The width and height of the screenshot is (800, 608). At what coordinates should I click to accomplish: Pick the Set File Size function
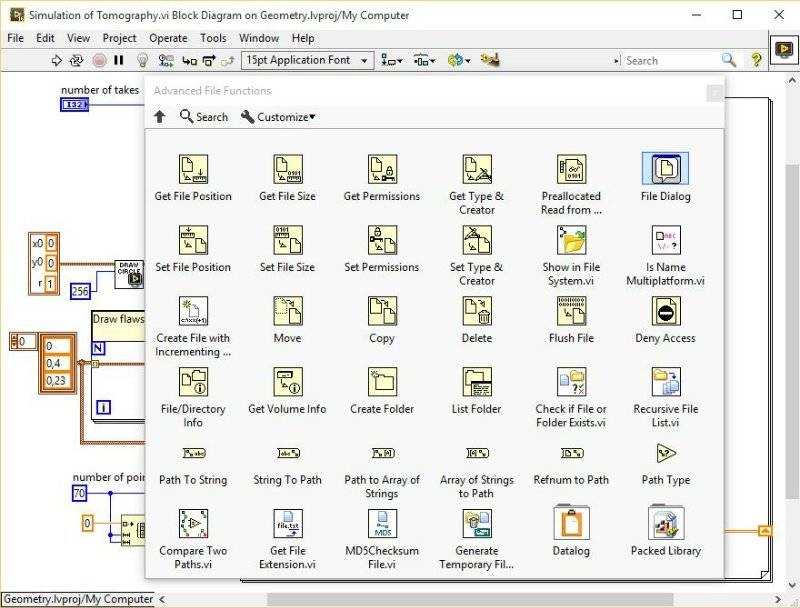tap(288, 240)
